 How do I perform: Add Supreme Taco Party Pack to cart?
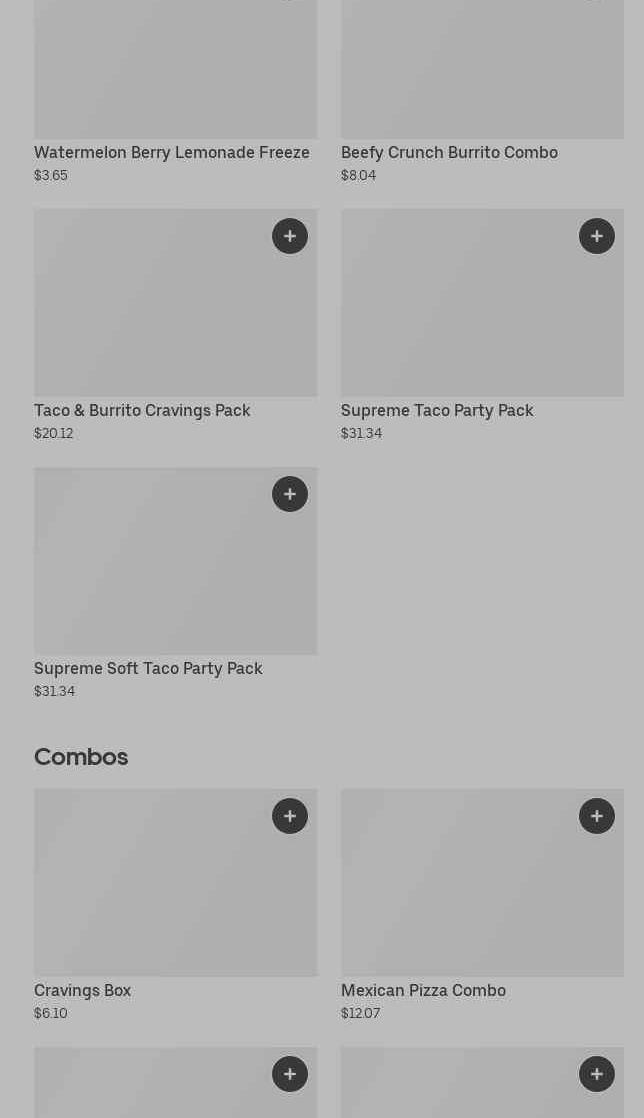[597, 236]
